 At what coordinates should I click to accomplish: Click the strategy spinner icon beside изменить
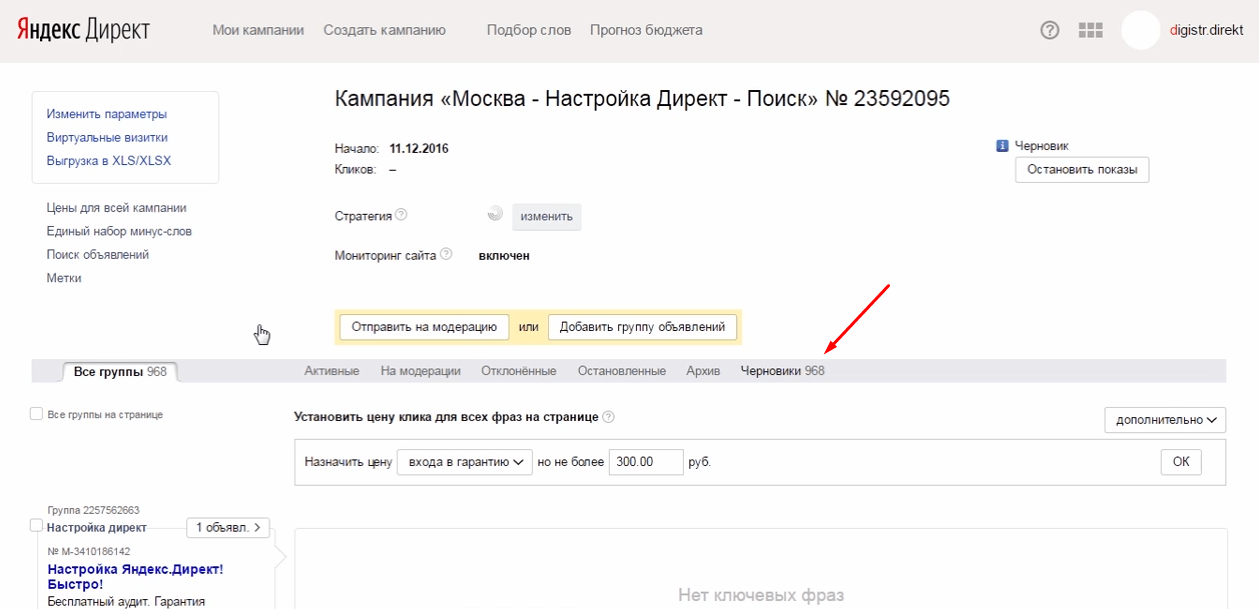494,214
